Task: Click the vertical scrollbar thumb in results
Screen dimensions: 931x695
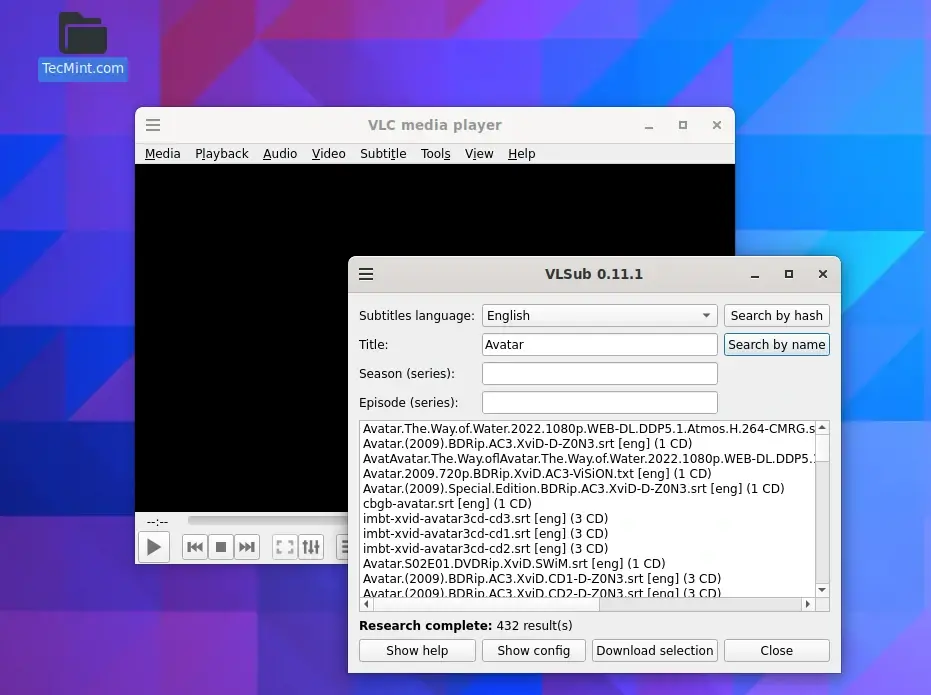Action: click(x=822, y=448)
